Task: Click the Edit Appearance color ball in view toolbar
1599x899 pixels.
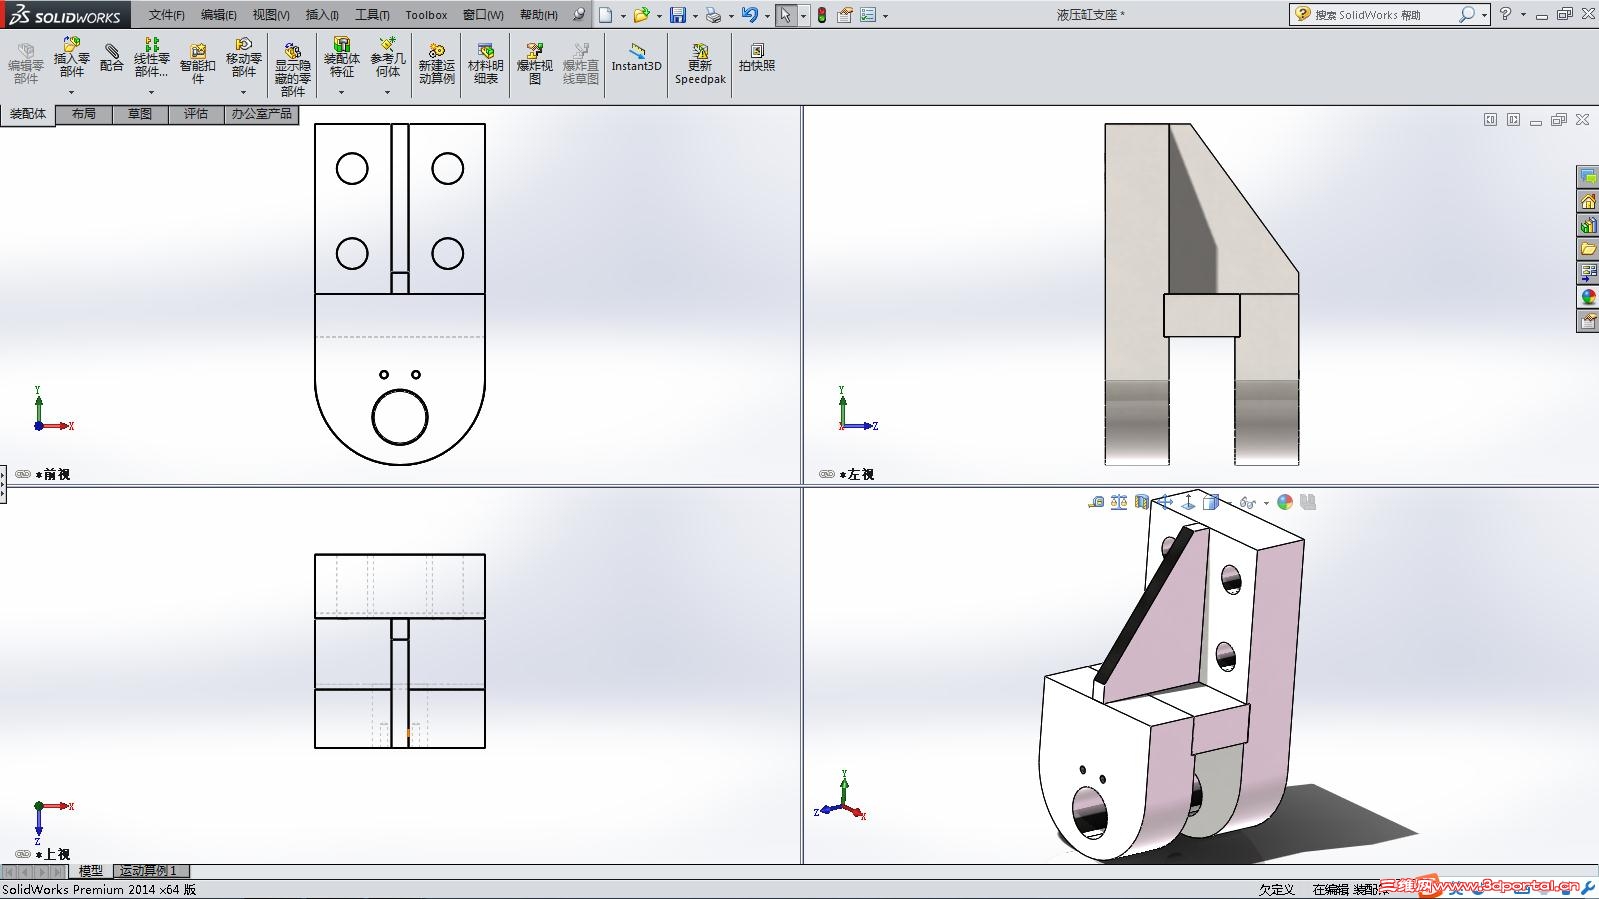Action: click(1285, 502)
